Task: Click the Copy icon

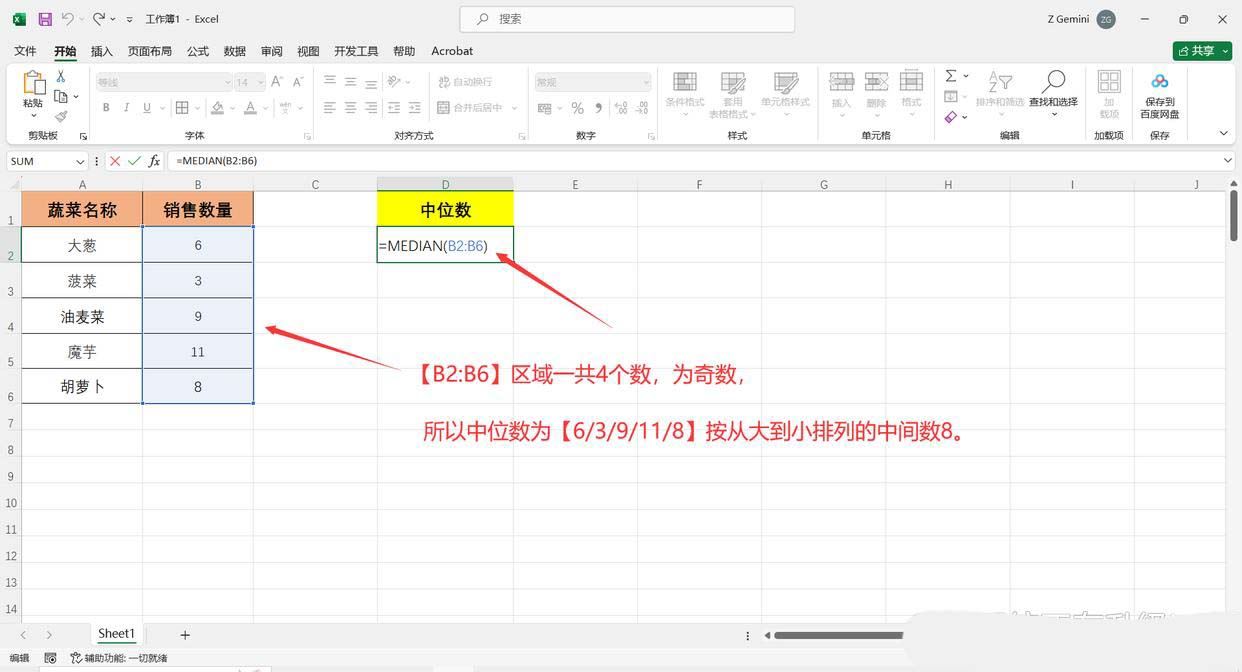Action: pyautogui.click(x=60, y=97)
